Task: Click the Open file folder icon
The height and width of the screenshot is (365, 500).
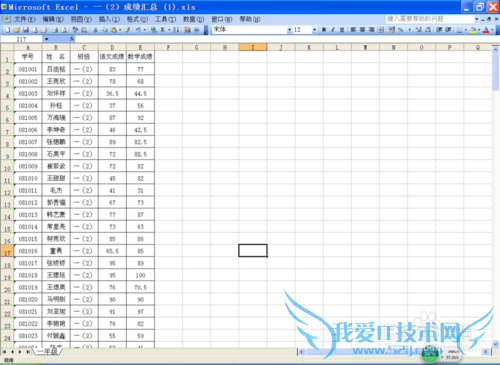Action: tap(17, 30)
